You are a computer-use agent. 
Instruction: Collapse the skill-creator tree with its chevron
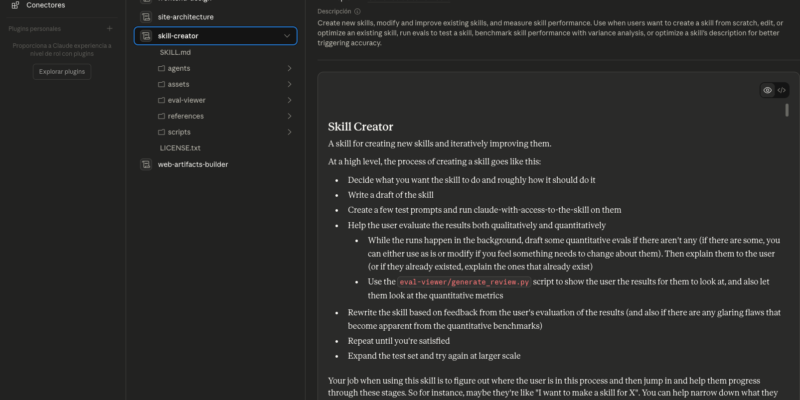(288, 36)
